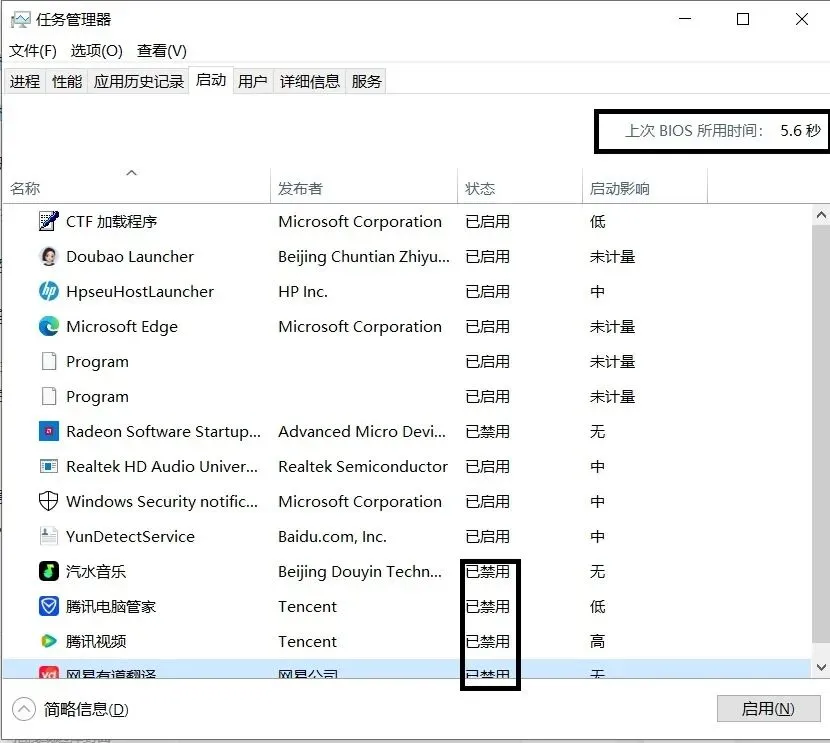Image resolution: width=830 pixels, height=743 pixels.
Task: Sort by the 状态 column header
Action: [520, 186]
